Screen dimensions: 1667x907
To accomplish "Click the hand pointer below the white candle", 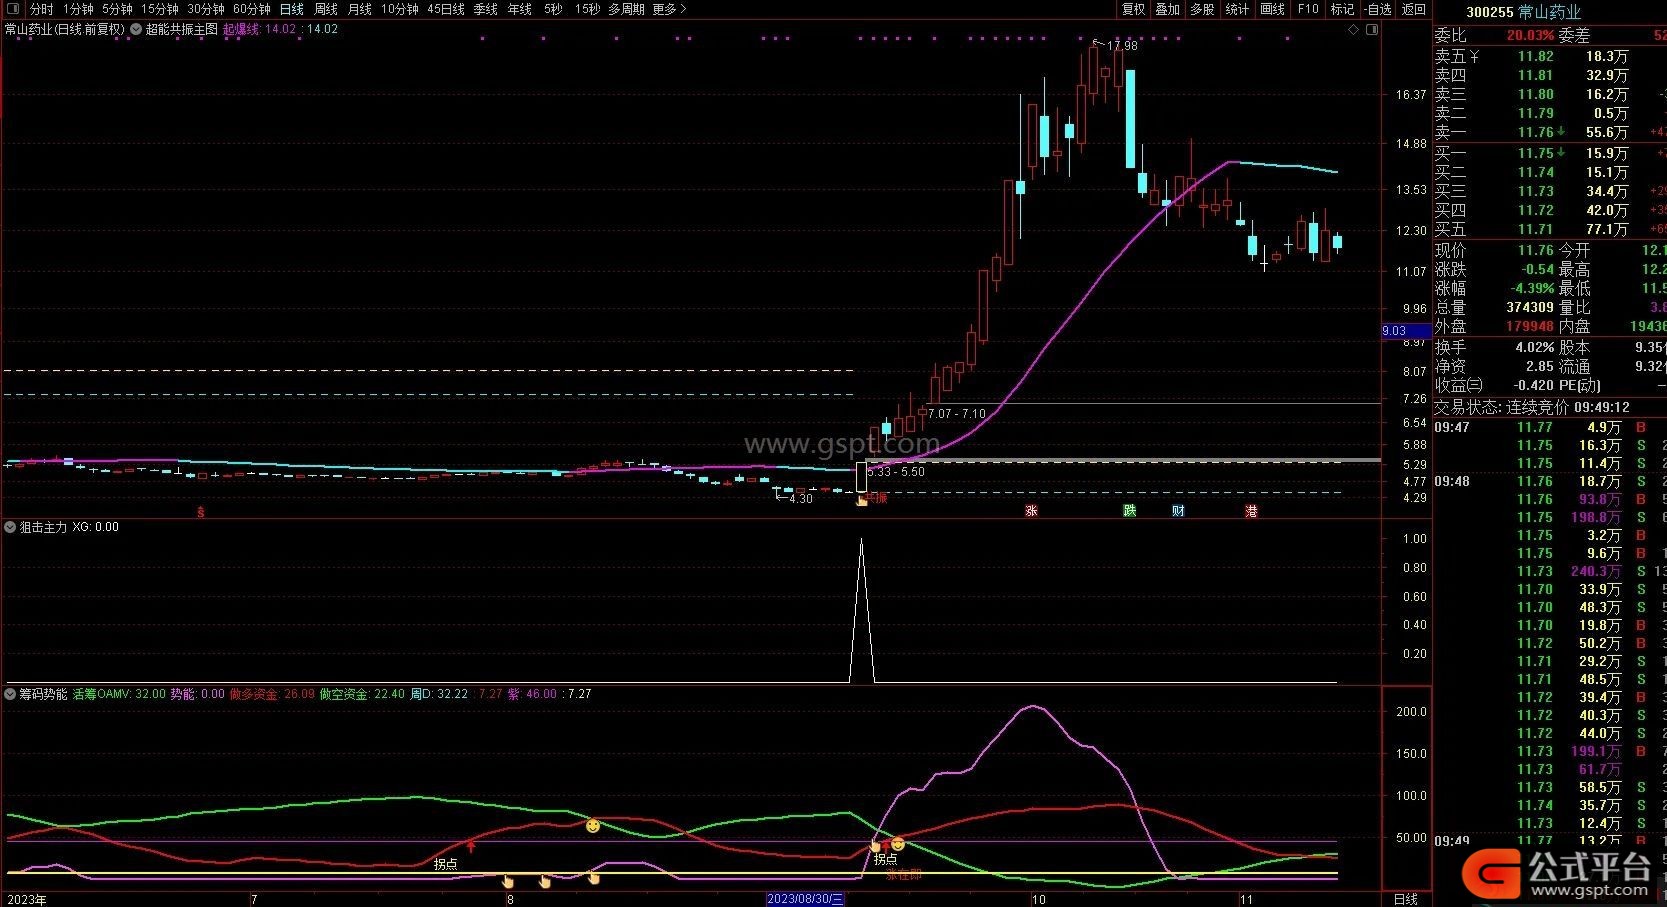I will click(x=861, y=500).
